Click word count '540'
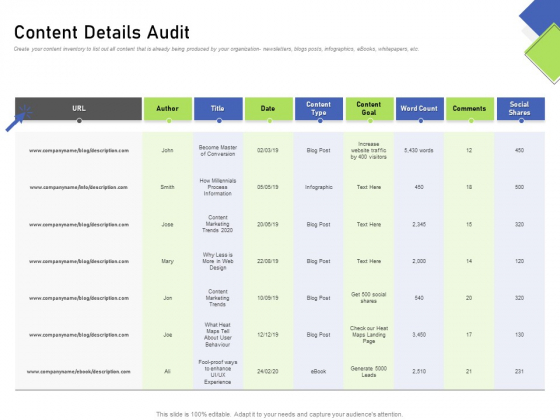 click(x=419, y=298)
